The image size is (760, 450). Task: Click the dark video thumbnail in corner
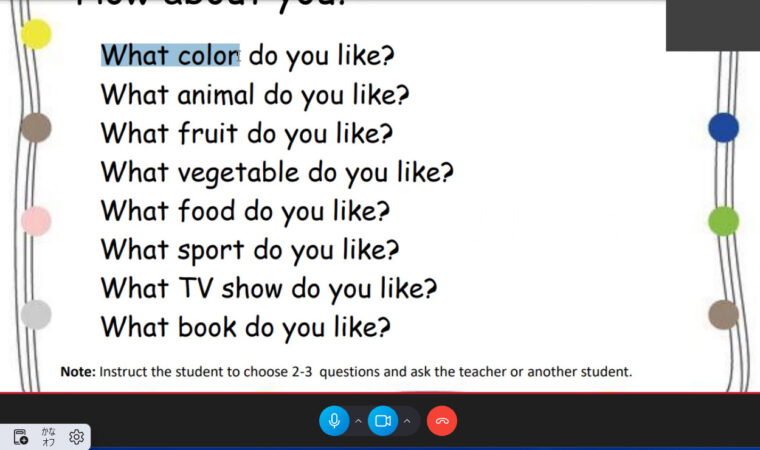tap(713, 25)
